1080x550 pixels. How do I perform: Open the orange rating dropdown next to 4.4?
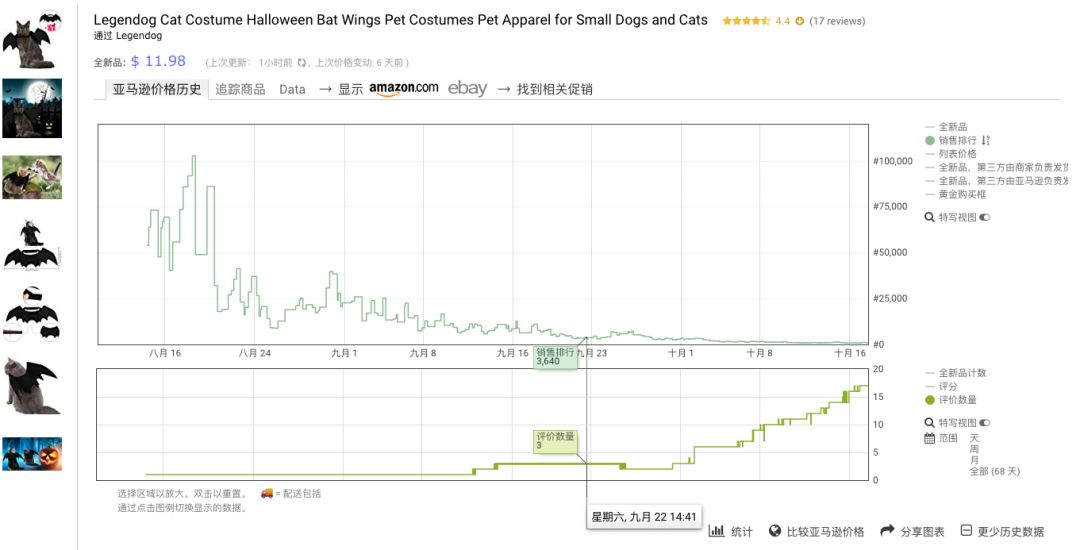click(x=799, y=21)
